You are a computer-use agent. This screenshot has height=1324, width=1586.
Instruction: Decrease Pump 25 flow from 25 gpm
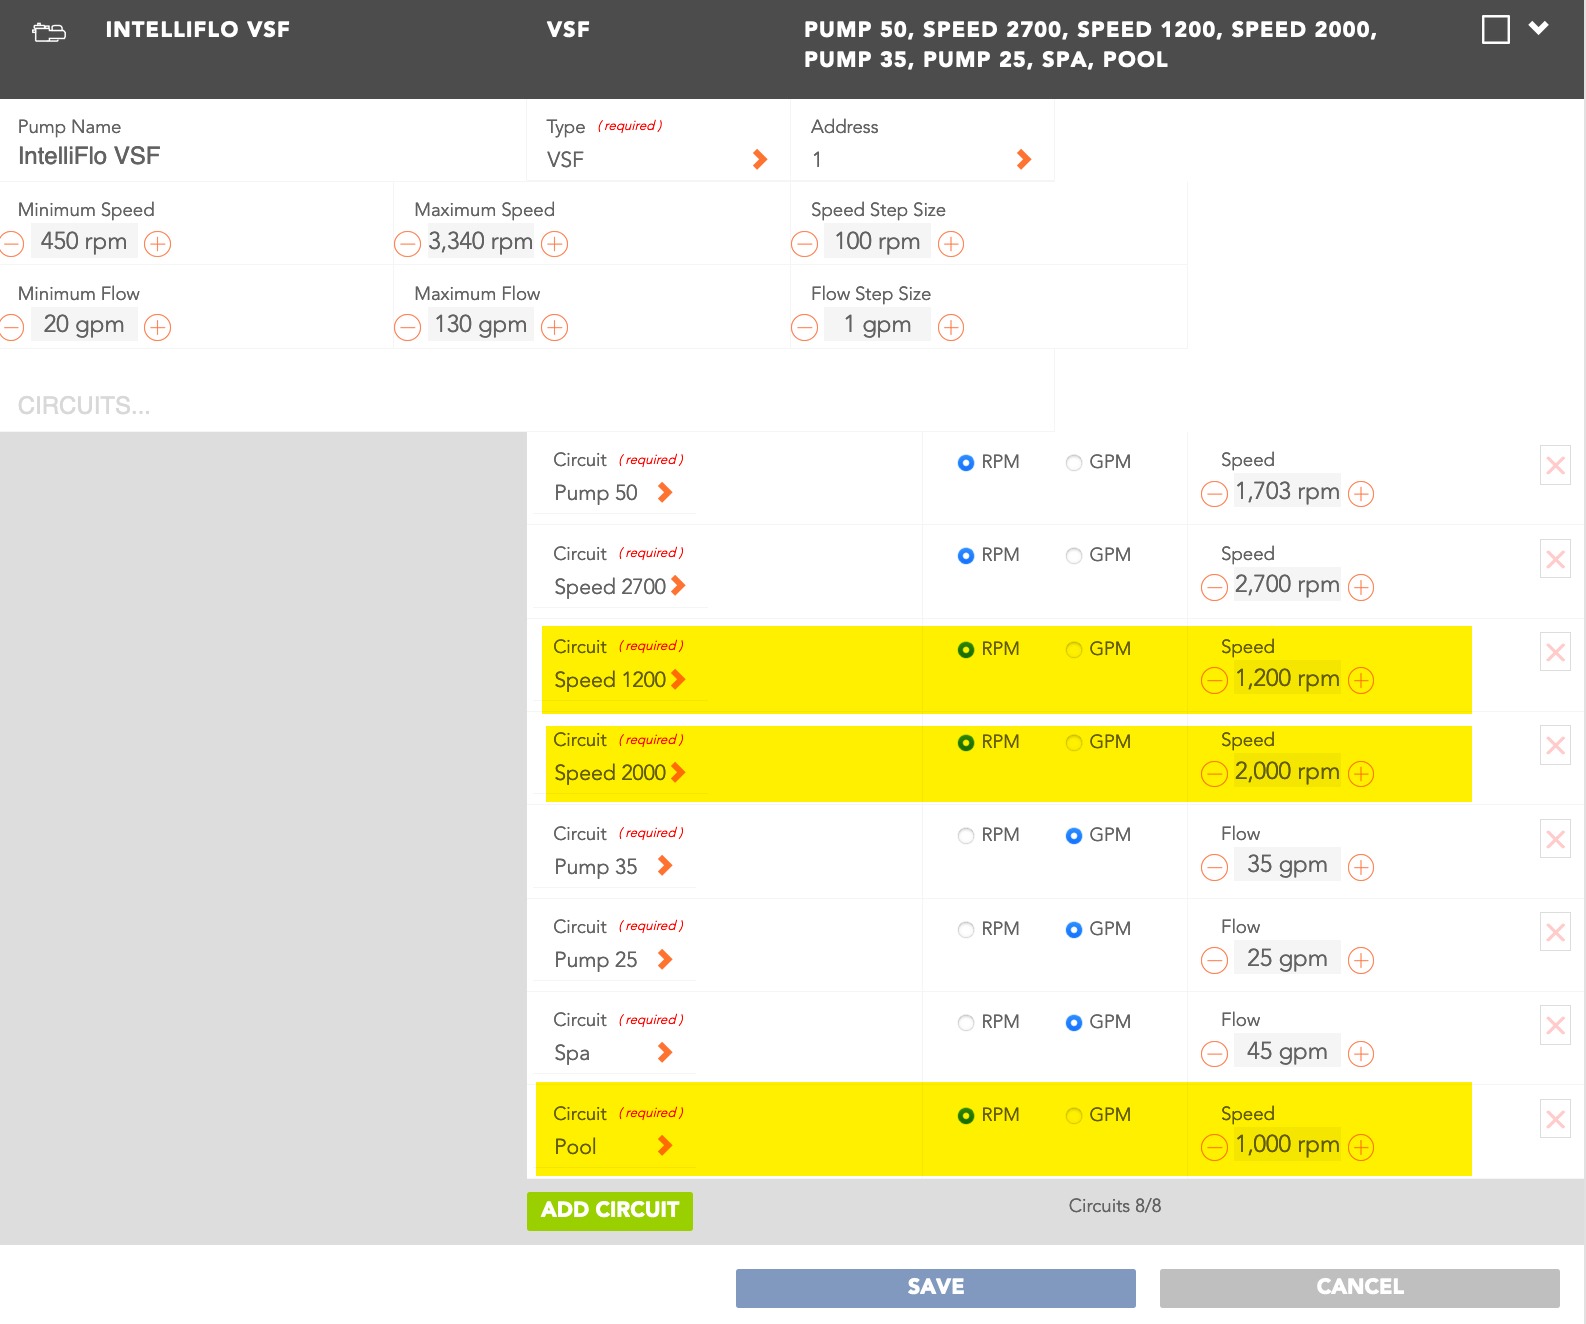pyautogui.click(x=1214, y=961)
